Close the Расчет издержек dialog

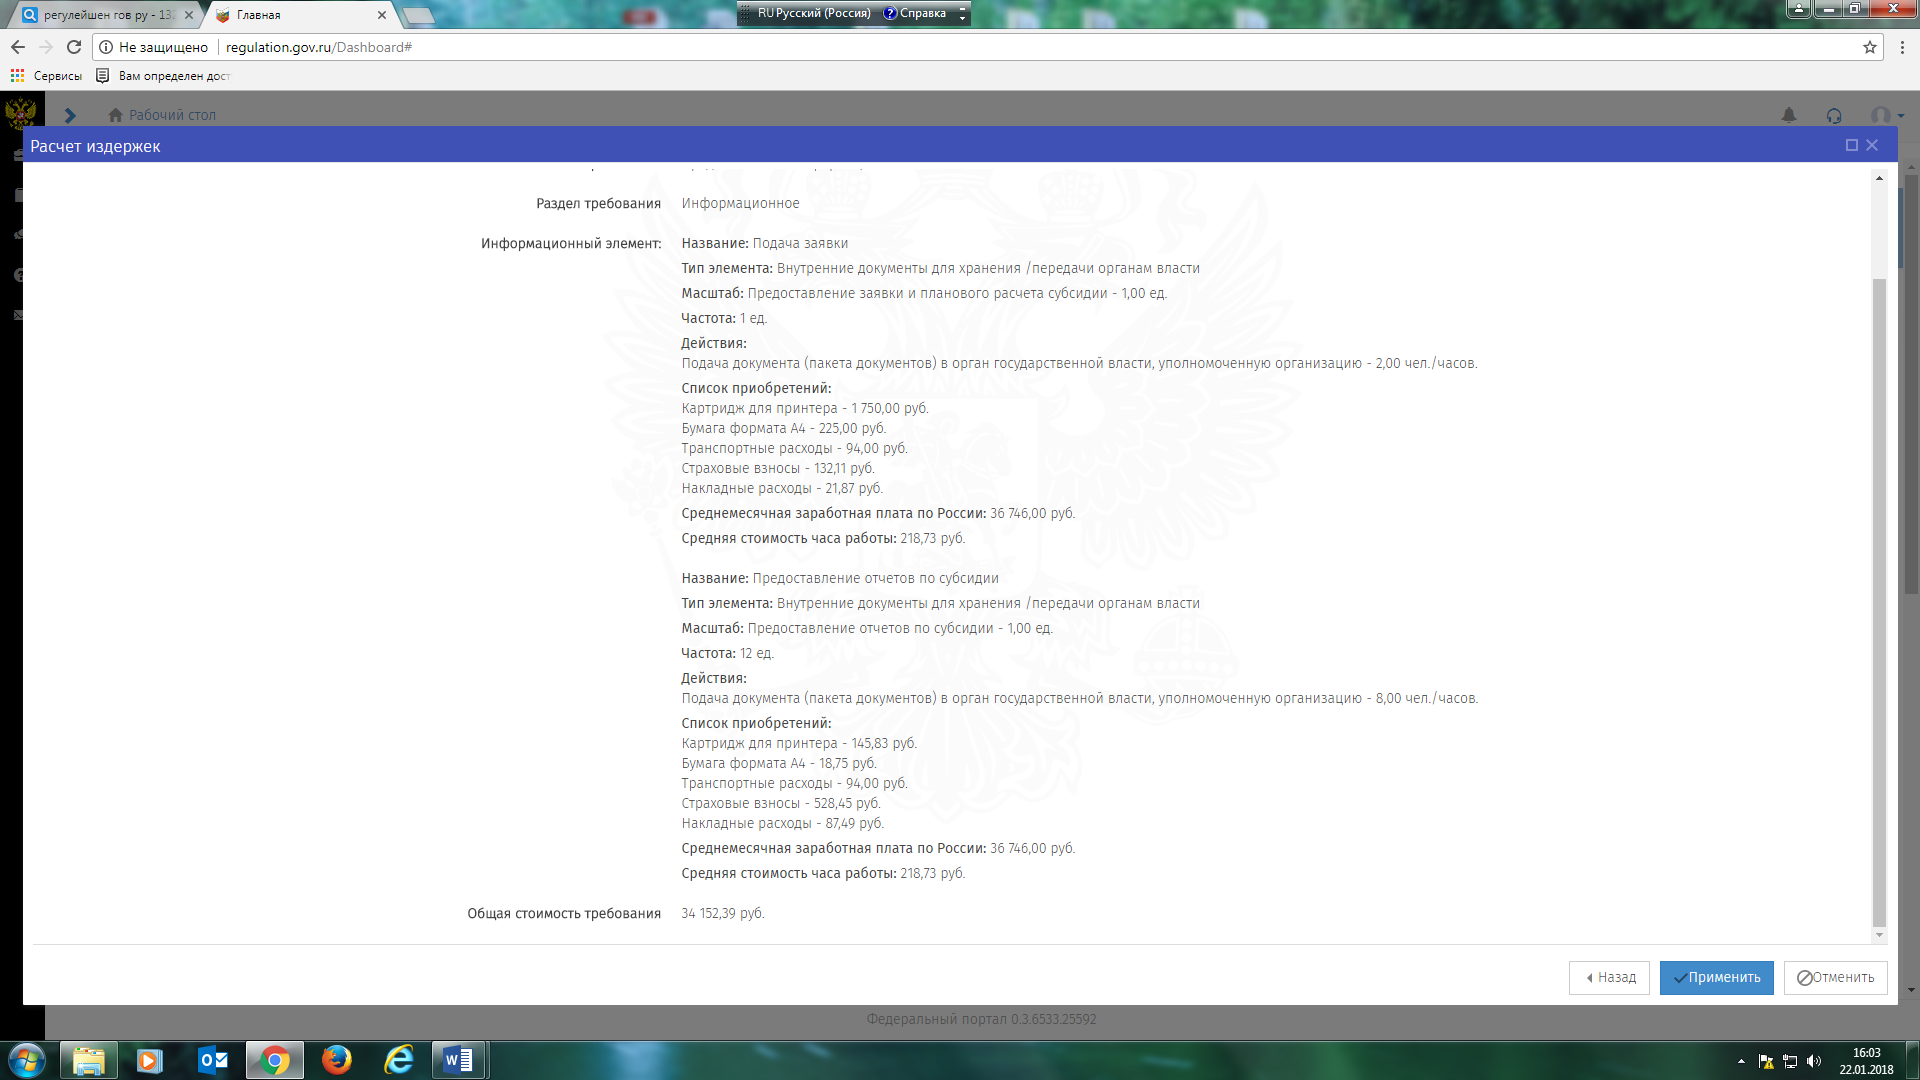[x=1872, y=146]
